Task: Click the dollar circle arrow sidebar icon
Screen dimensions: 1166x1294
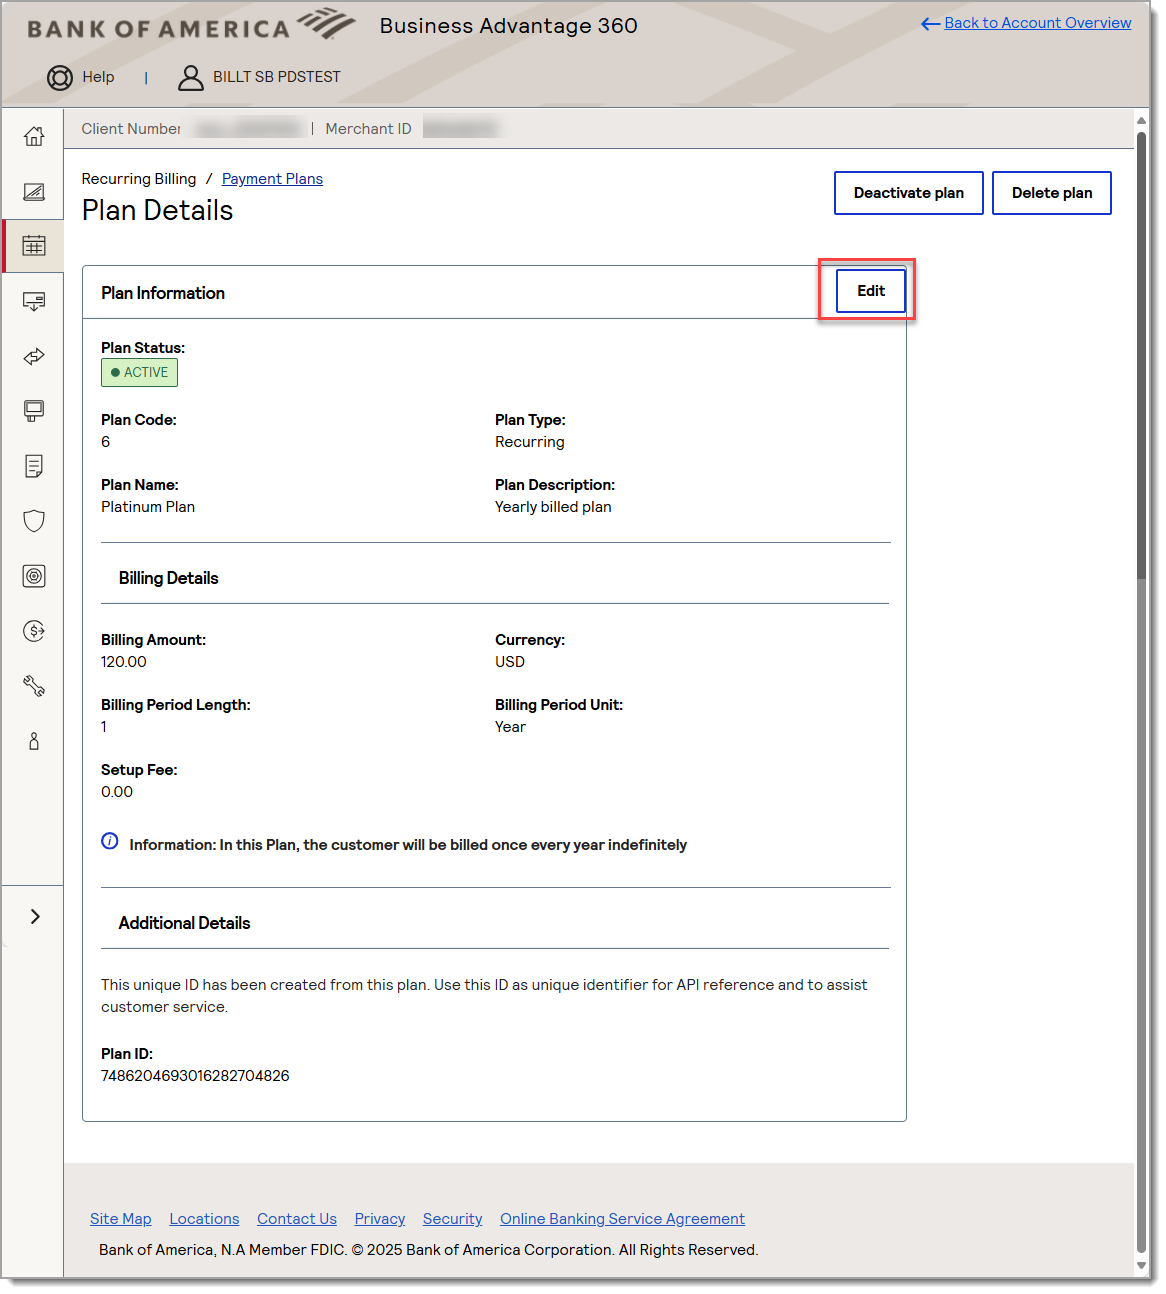Action: tap(34, 631)
